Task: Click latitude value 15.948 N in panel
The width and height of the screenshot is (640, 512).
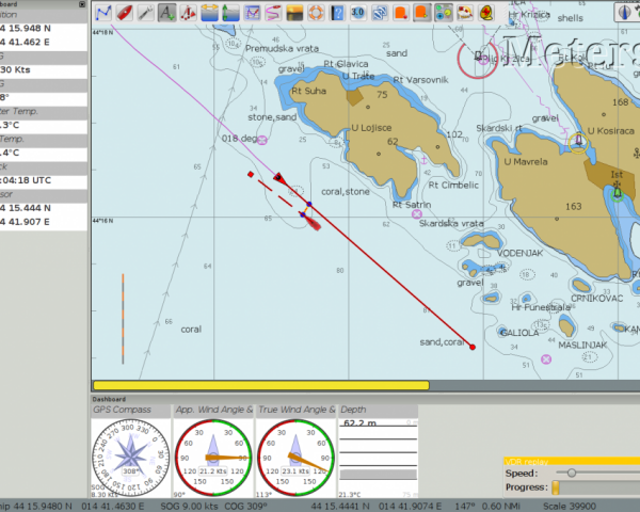Action: click(x=25, y=28)
